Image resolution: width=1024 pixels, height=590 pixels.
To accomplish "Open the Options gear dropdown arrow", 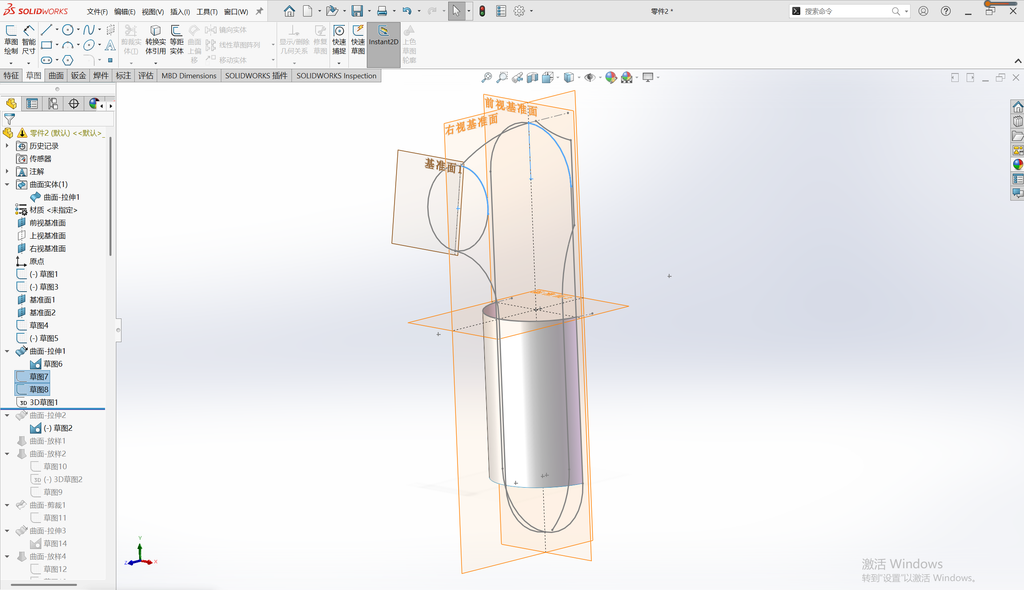I will [531, 11].
